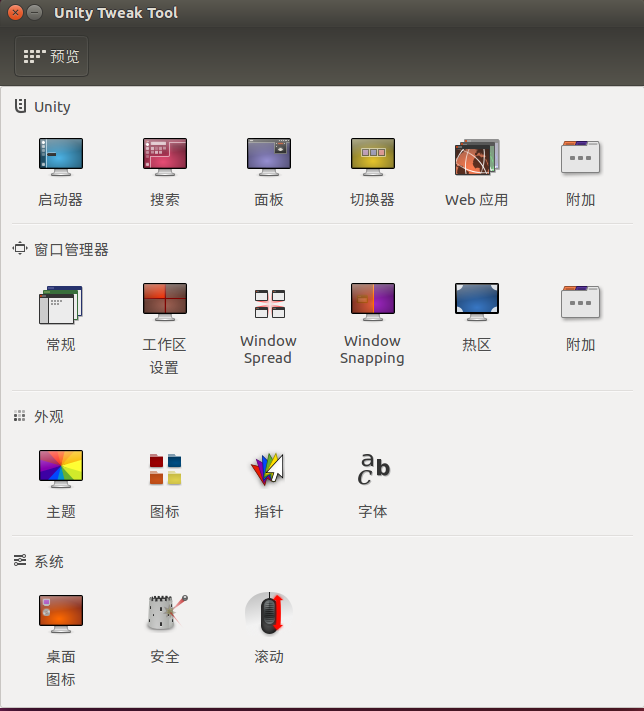Open the 桌面图标 (Desktop Icons) settings
This screenshot has width=644, height=711.
[x=61, y=614]
